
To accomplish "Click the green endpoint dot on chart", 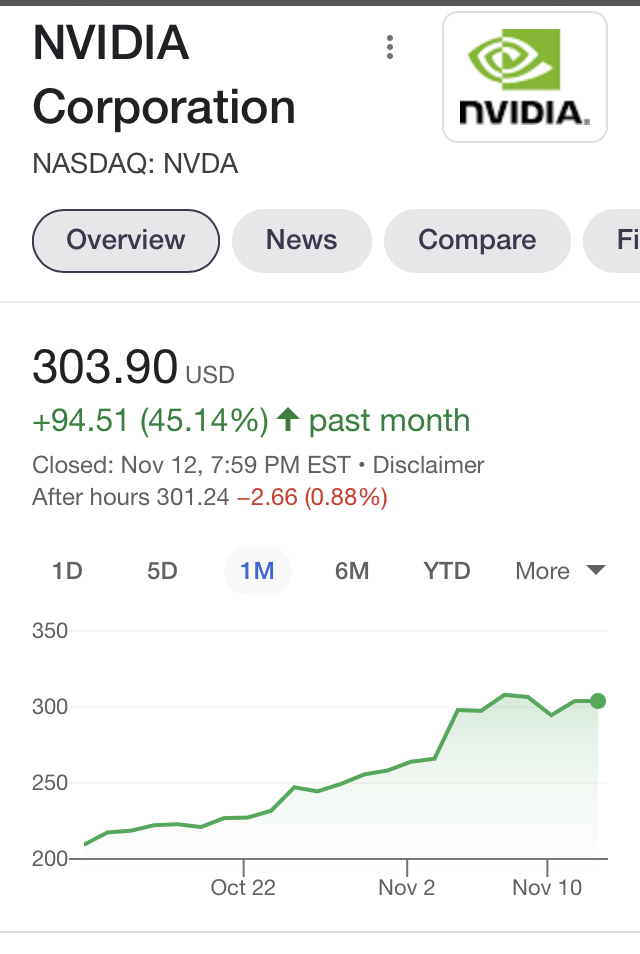I will tap(598, 701).
